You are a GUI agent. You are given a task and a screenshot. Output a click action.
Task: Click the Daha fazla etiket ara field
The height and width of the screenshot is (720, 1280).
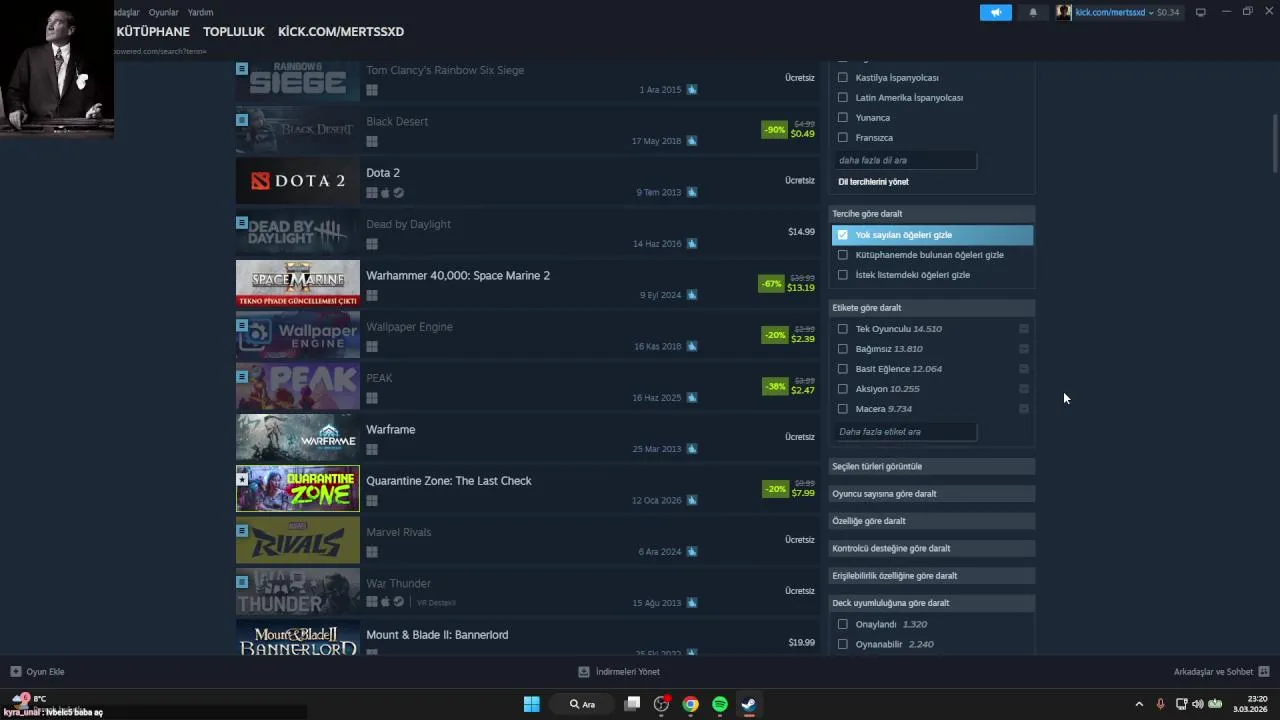coord(905,432)
